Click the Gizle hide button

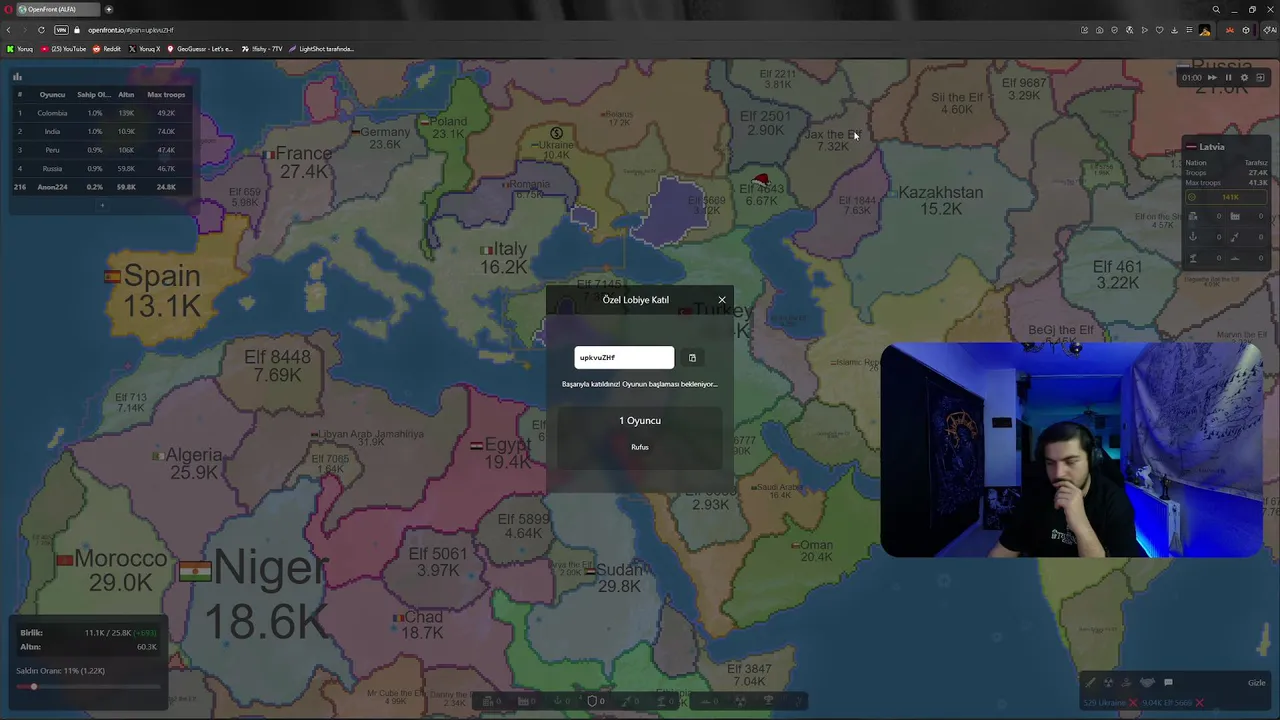click(1257, 683)
